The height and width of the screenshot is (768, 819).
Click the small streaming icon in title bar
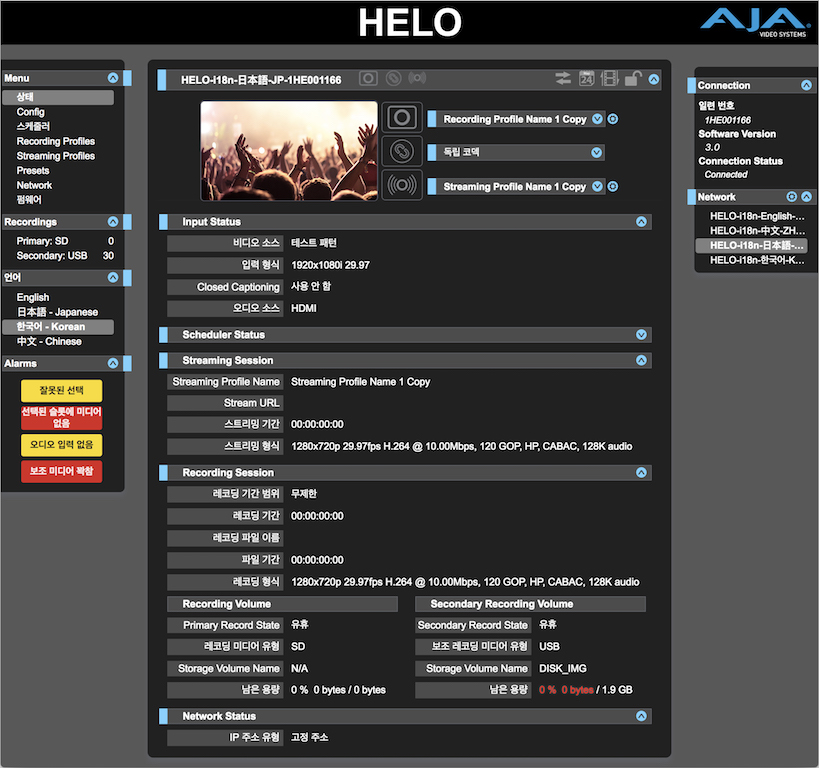(x=417, y=78)
